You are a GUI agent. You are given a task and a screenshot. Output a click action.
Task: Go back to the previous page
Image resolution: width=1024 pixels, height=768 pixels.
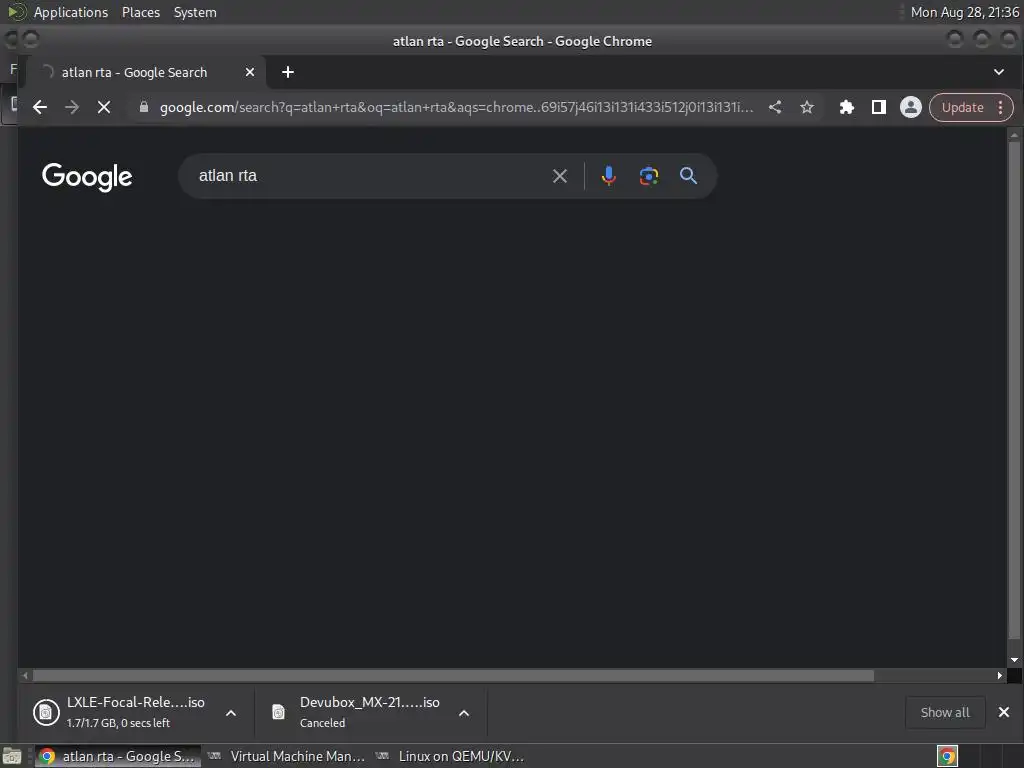(40, 107)
